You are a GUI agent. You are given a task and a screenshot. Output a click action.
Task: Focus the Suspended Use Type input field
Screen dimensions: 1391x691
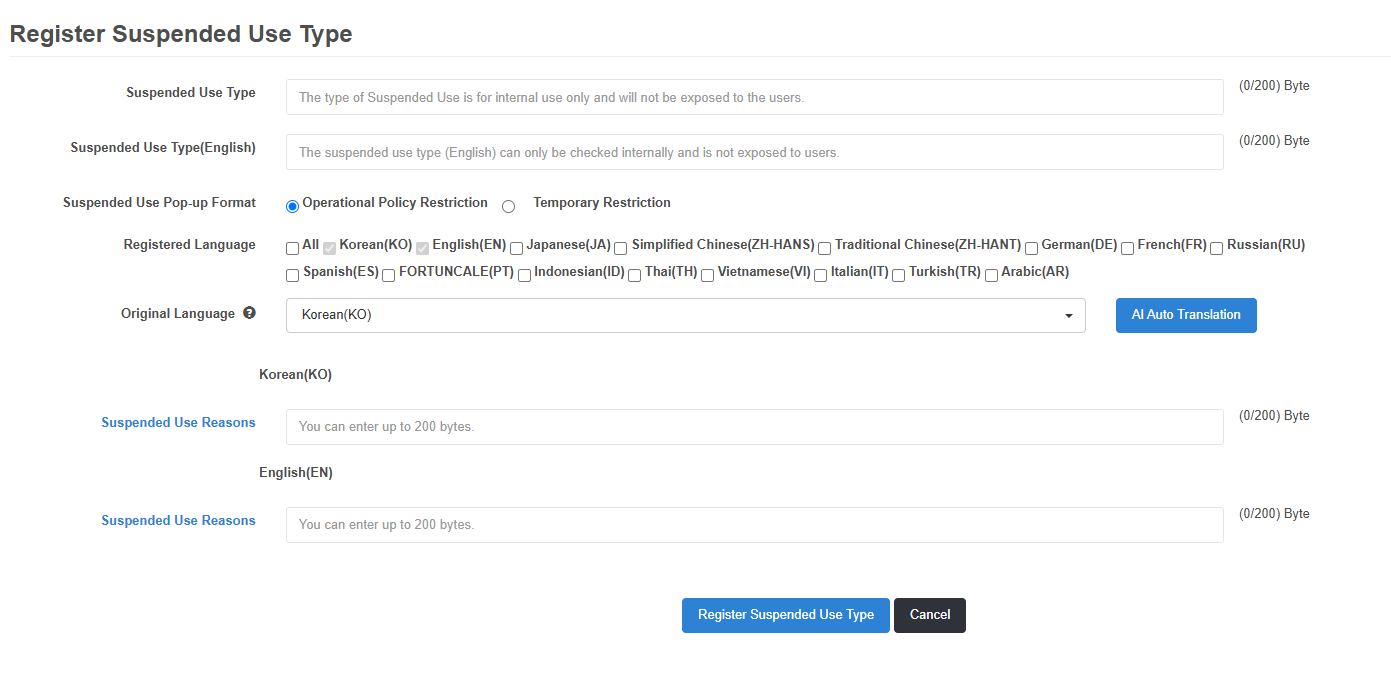[754, 97]
